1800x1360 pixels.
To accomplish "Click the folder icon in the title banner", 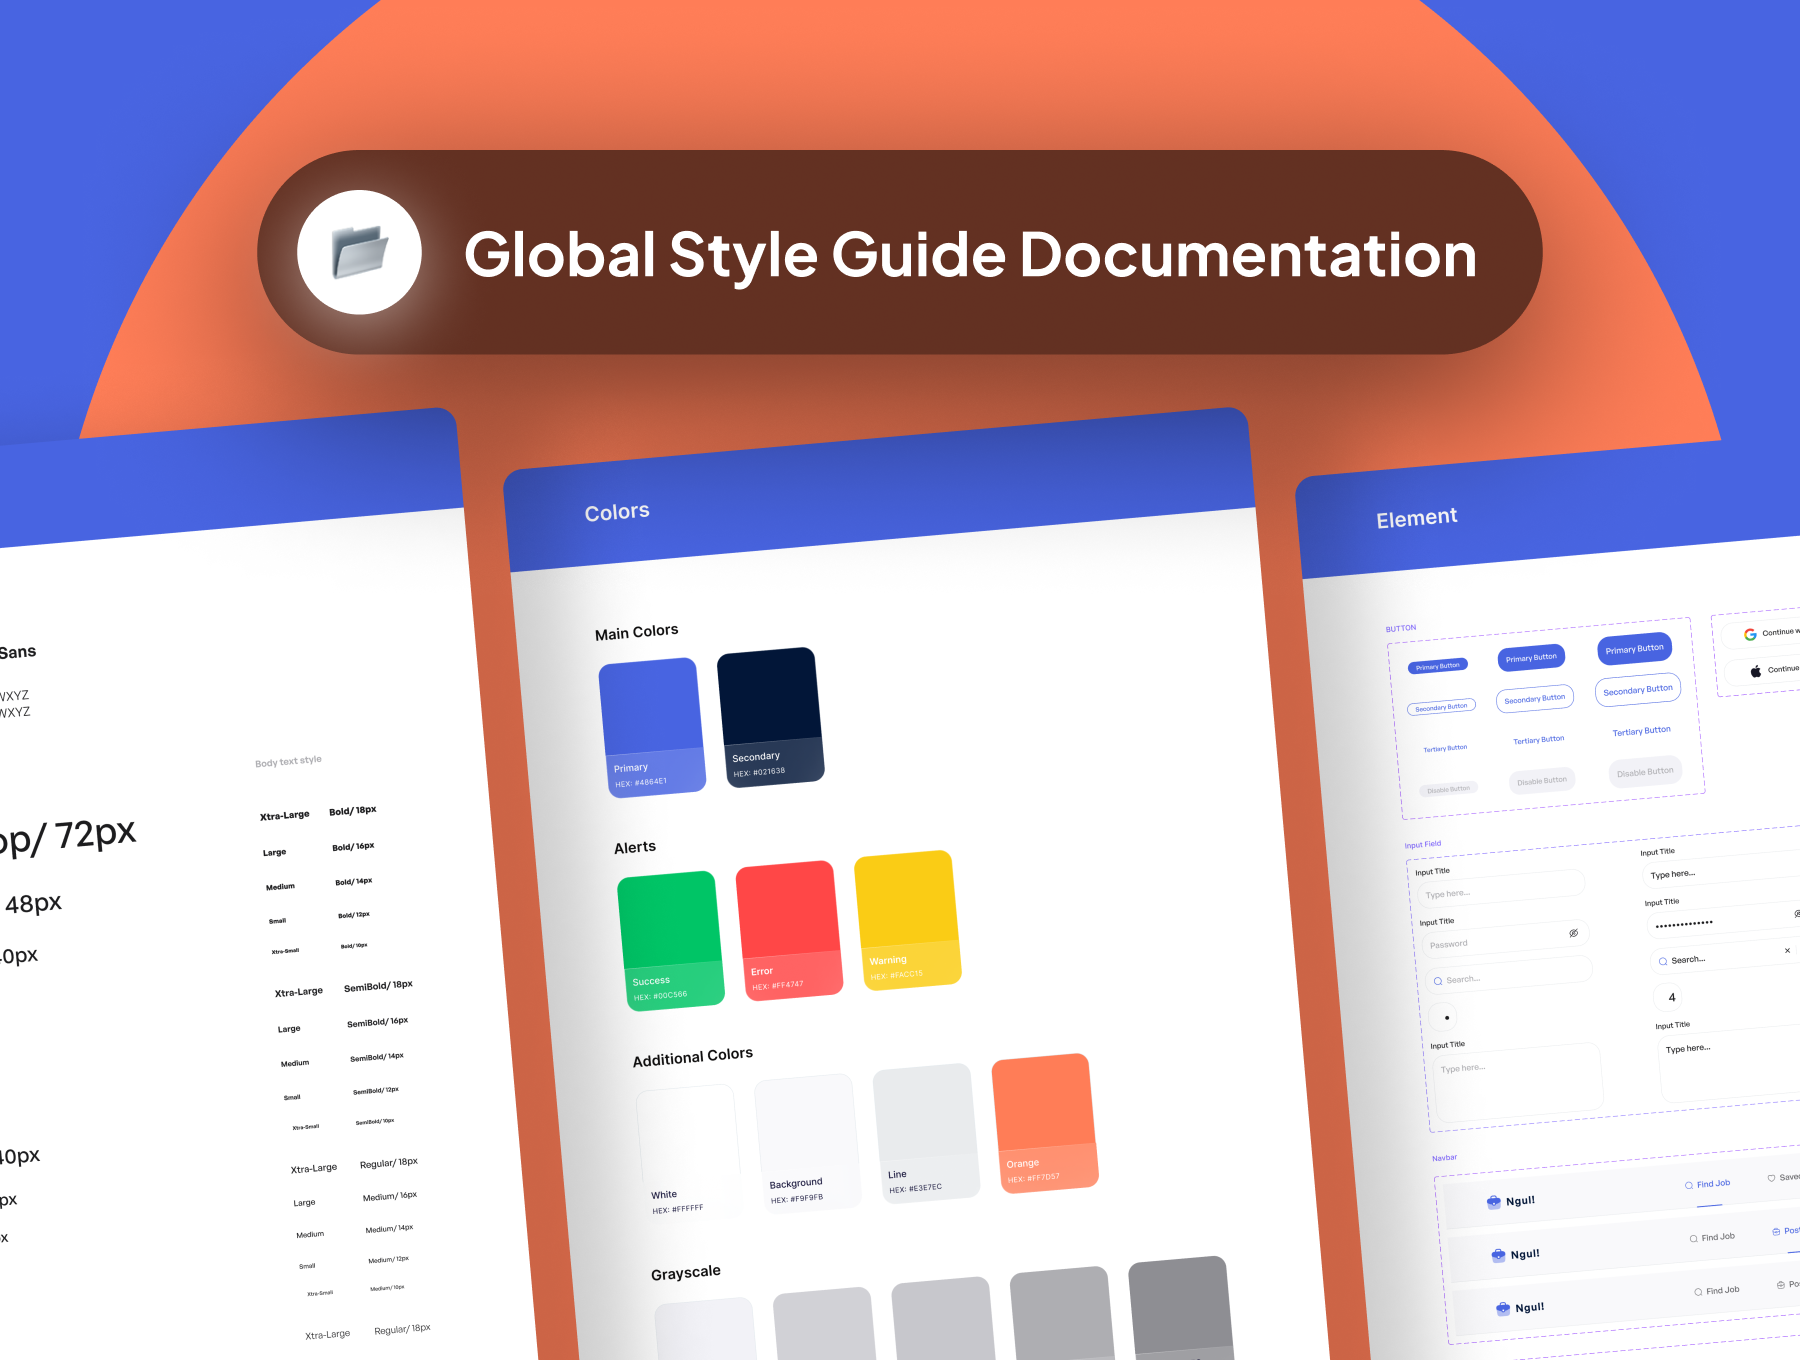I will click(x=359, y=252).
